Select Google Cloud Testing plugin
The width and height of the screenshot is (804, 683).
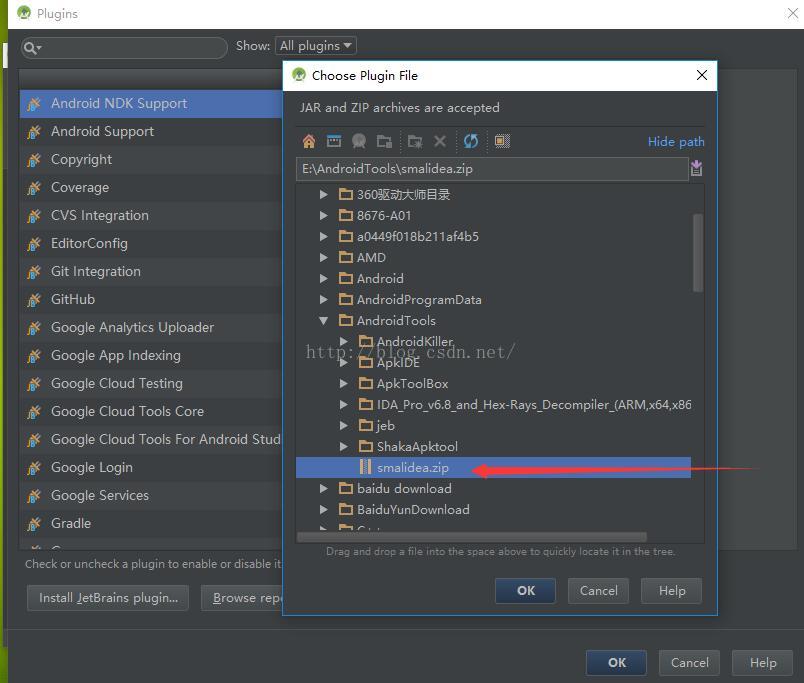151,384
